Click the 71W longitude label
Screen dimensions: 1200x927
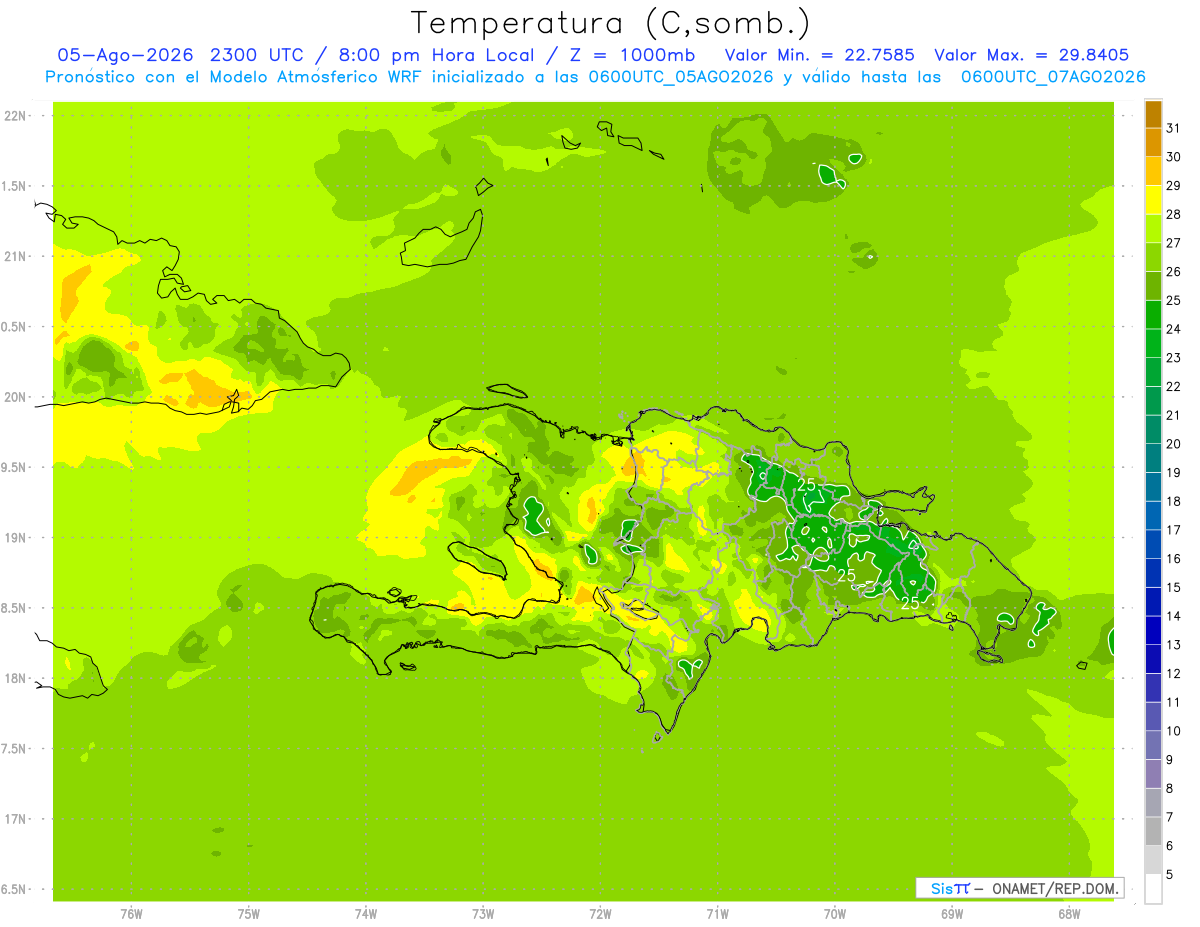tap(717, 914)
